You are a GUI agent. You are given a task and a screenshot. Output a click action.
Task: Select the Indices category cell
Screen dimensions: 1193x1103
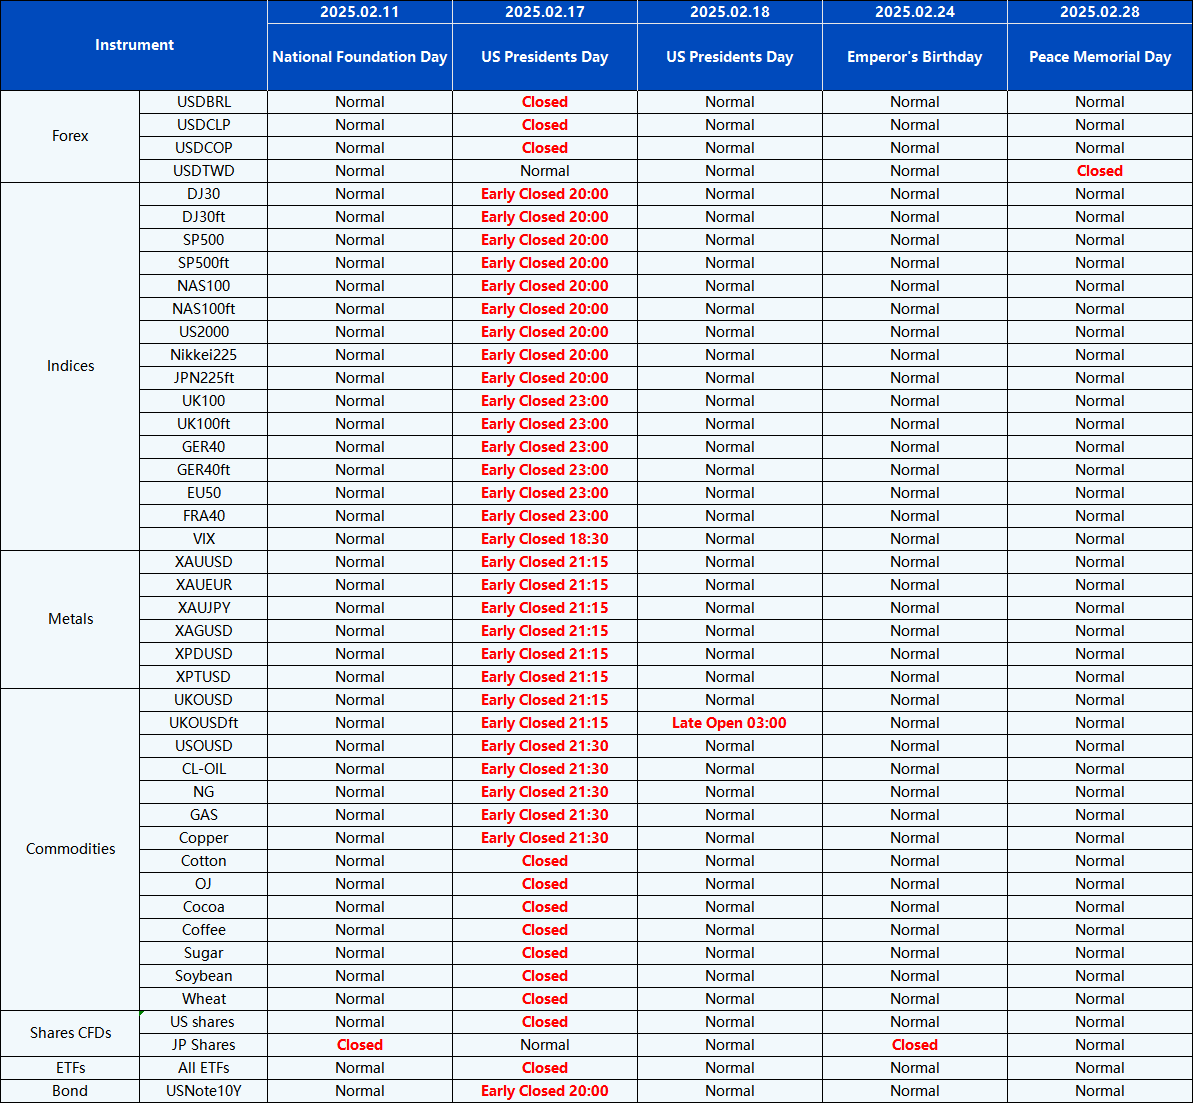70,366
